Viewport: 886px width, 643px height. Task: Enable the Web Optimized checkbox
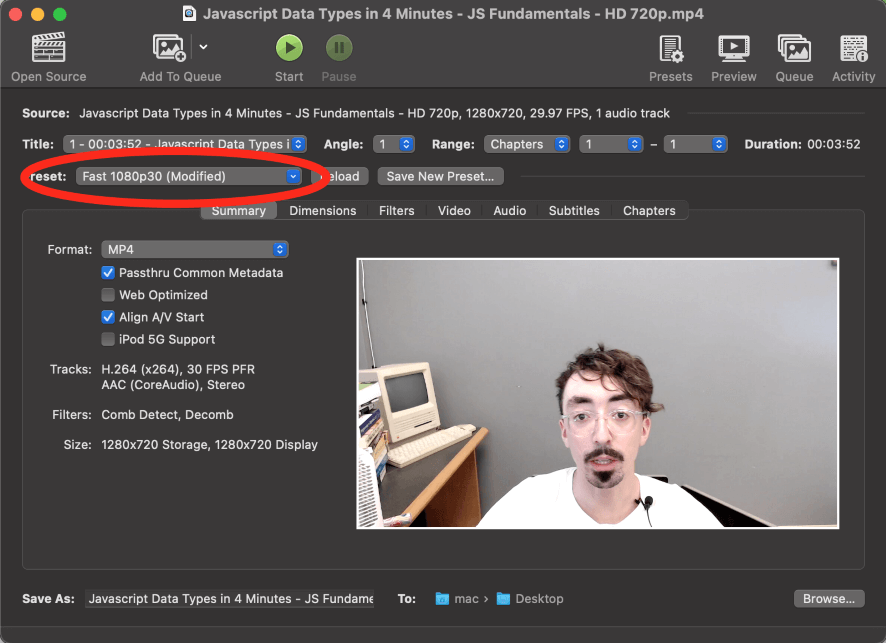click(108, 295)
